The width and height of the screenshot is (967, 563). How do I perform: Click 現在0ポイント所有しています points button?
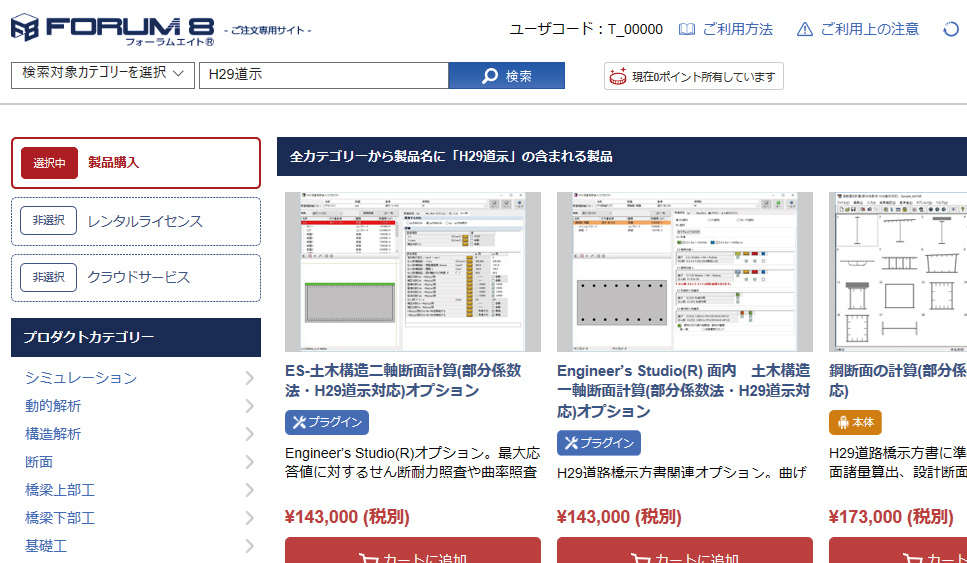[x=694, y=76]
